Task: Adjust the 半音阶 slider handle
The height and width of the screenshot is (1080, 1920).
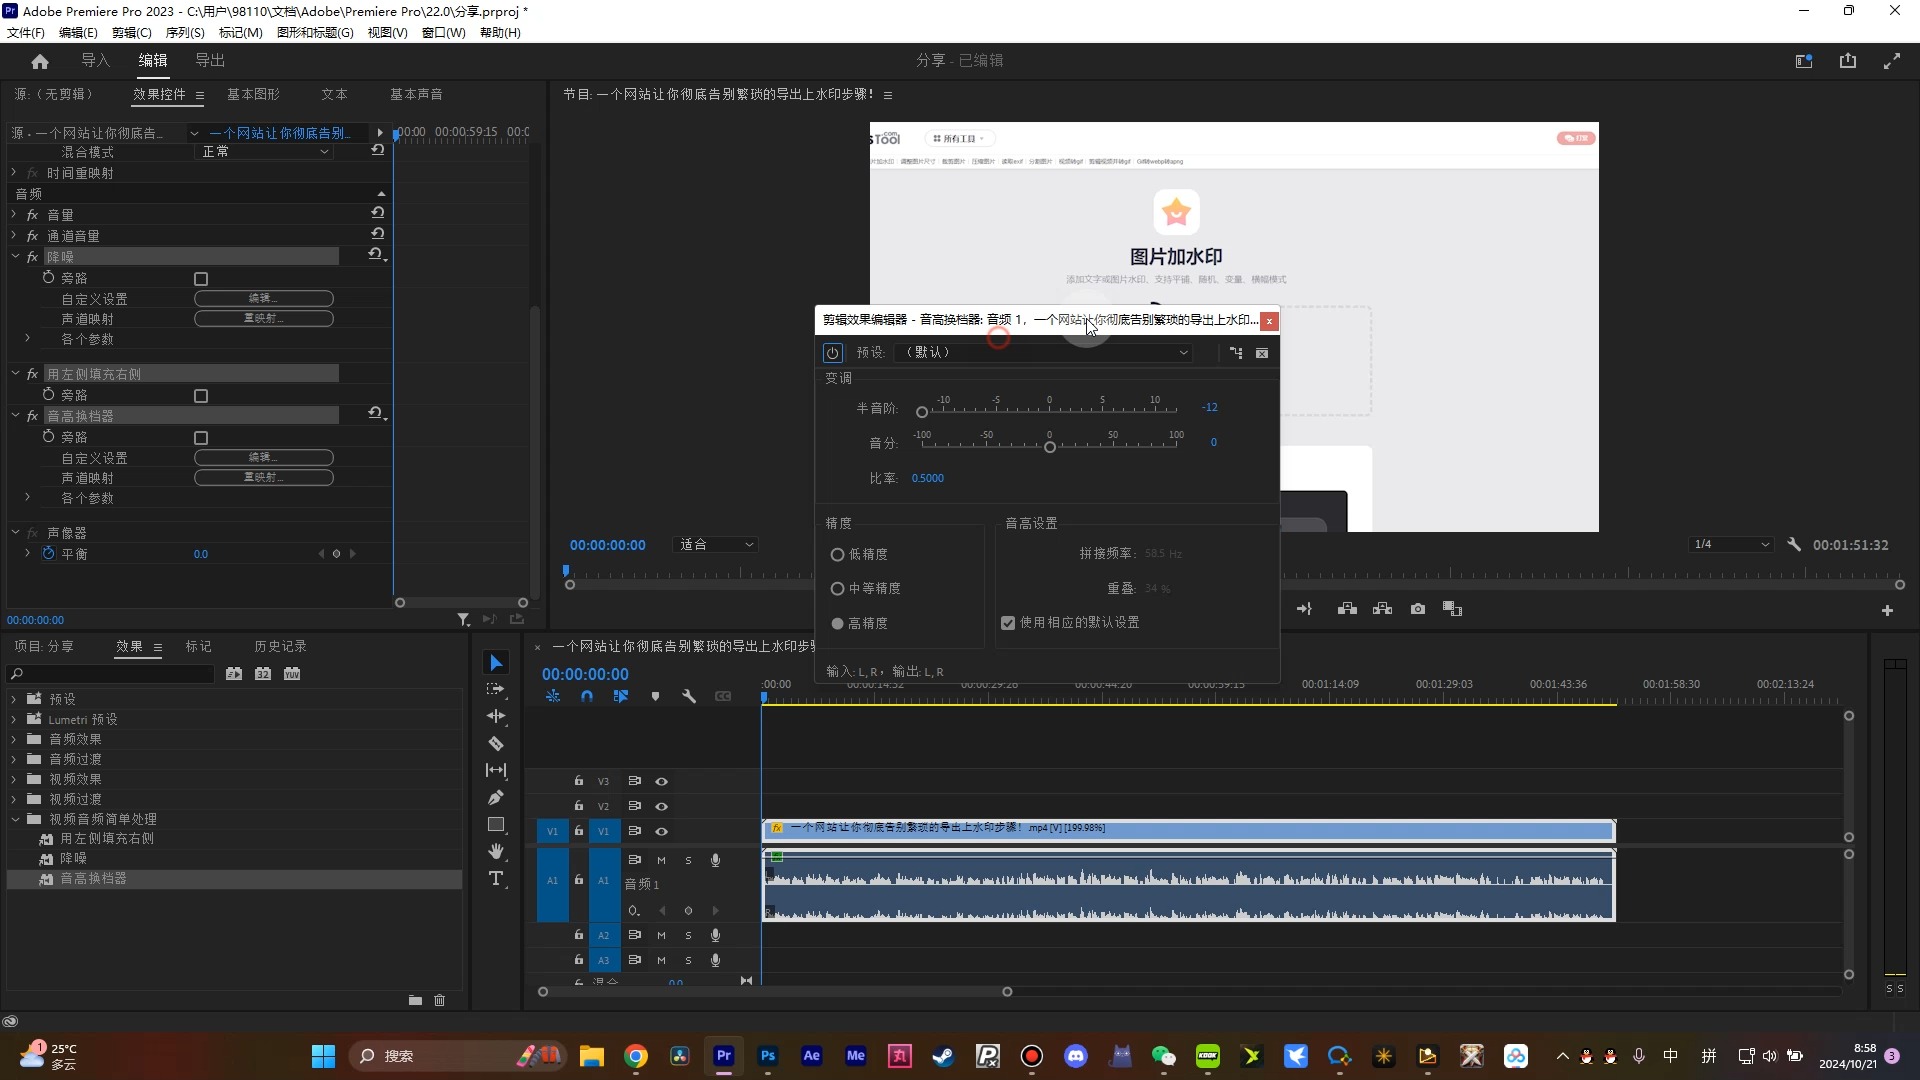Action: pyautogui.click(x=922, y=412)
